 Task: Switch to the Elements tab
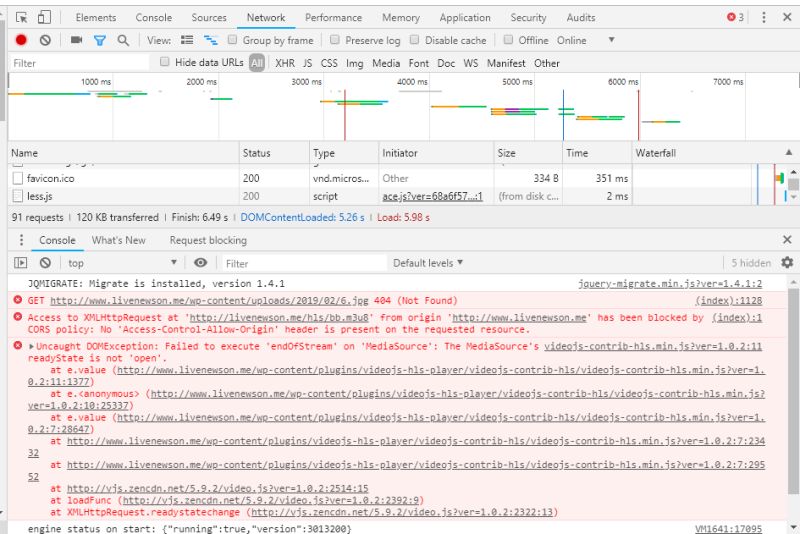click(x=96, y=17)
